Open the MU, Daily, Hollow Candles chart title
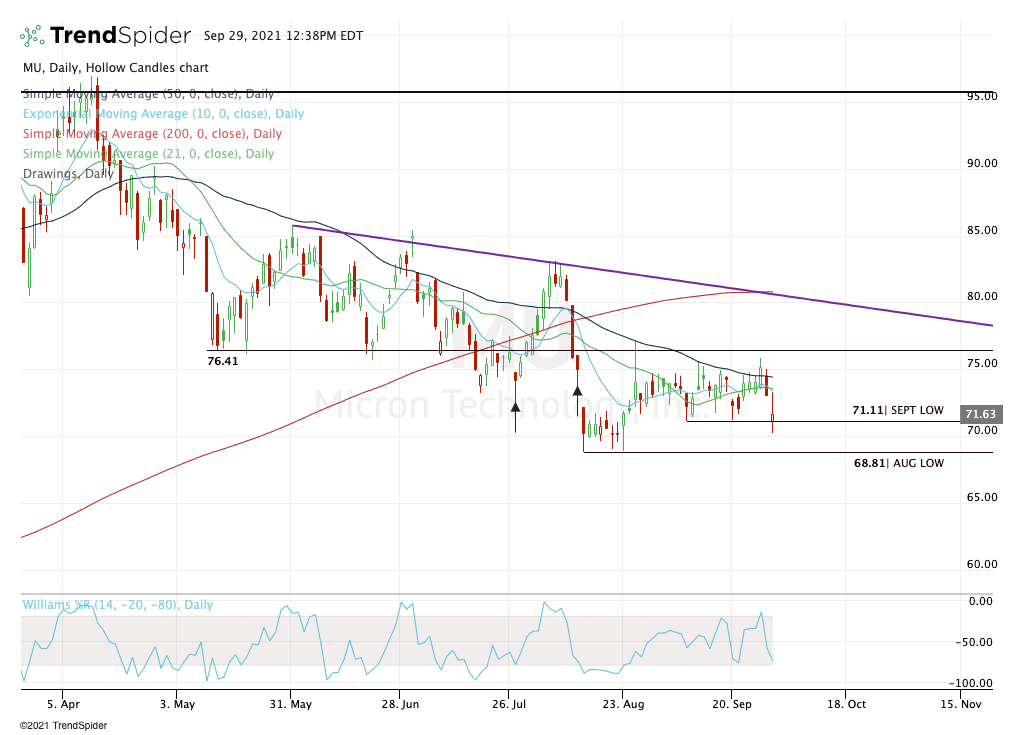Viewport: 1023px width, 735px height. coord(115,68)
